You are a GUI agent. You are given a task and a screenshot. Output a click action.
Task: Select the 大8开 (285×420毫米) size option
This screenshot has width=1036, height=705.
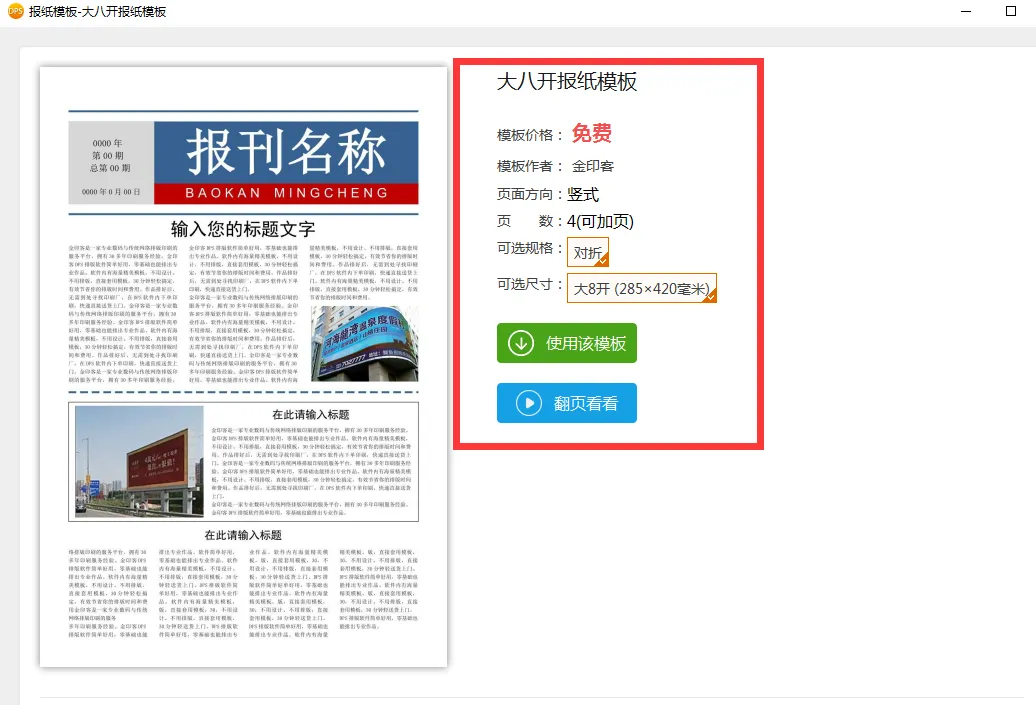pyautogui.click(x=642, y=289)
